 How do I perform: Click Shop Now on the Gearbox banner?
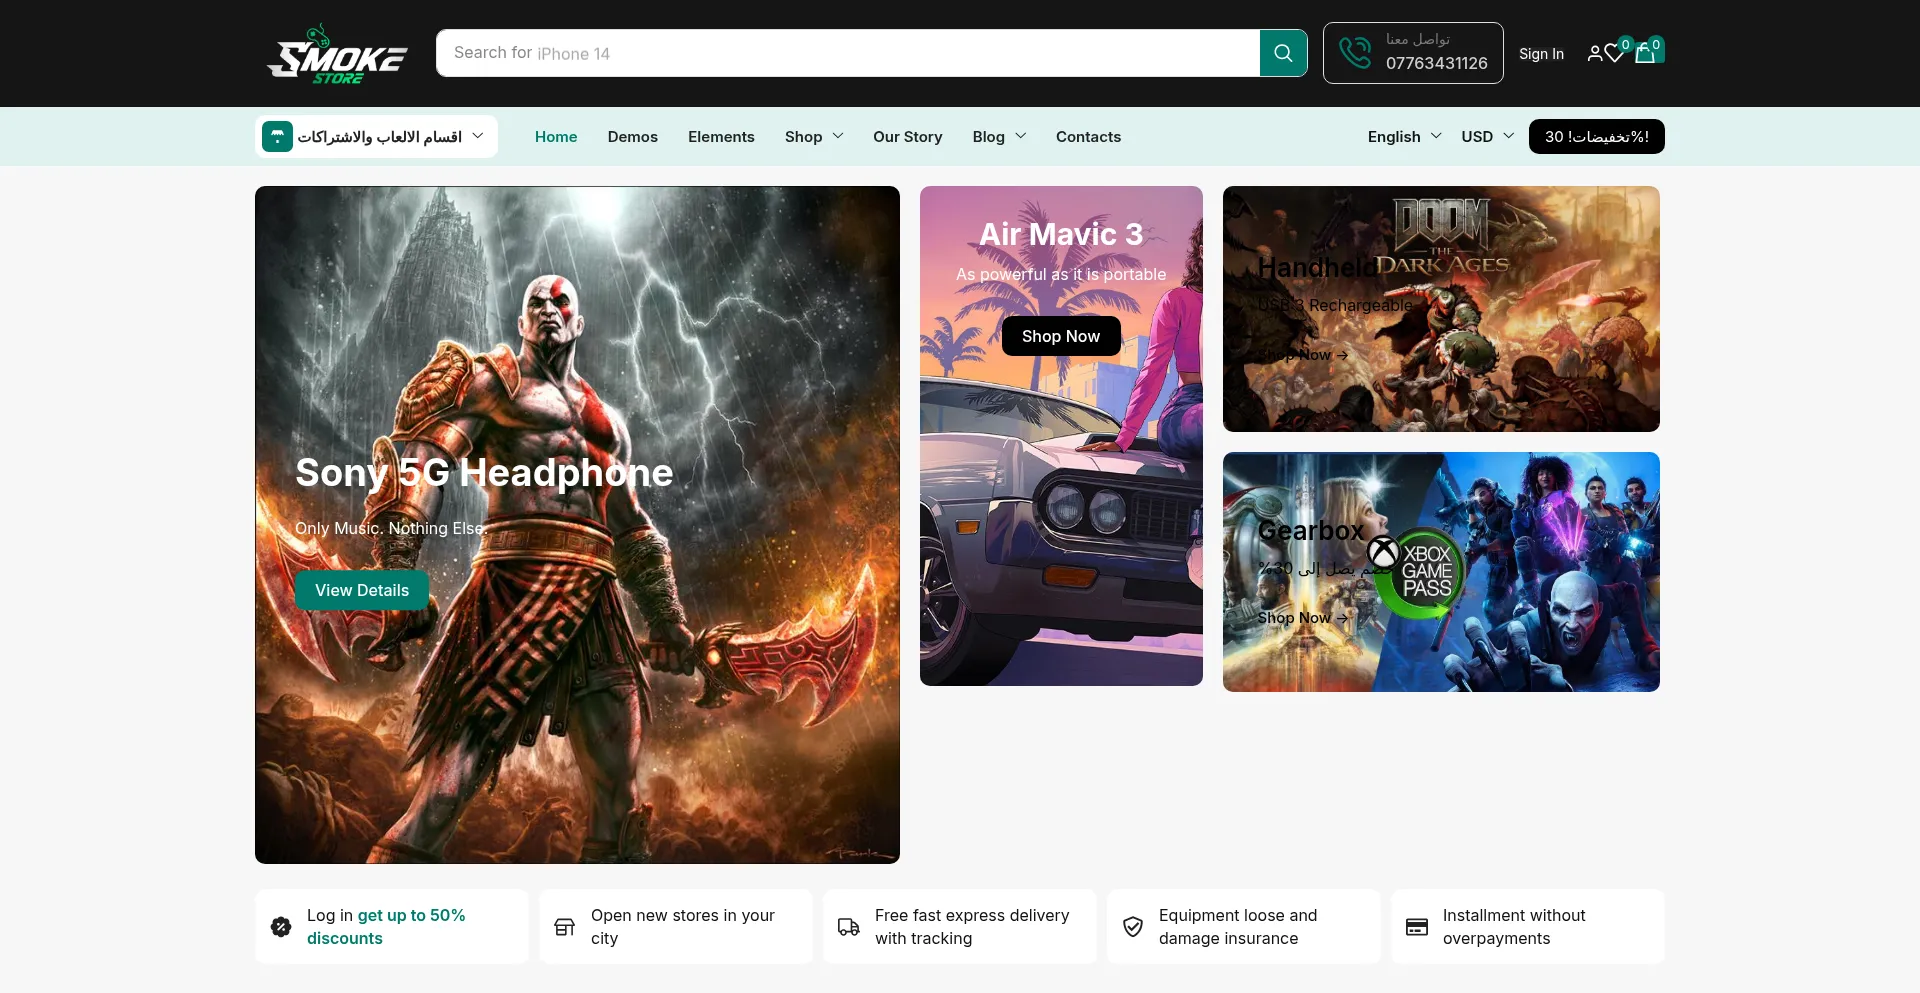[x=1303, y=618]
